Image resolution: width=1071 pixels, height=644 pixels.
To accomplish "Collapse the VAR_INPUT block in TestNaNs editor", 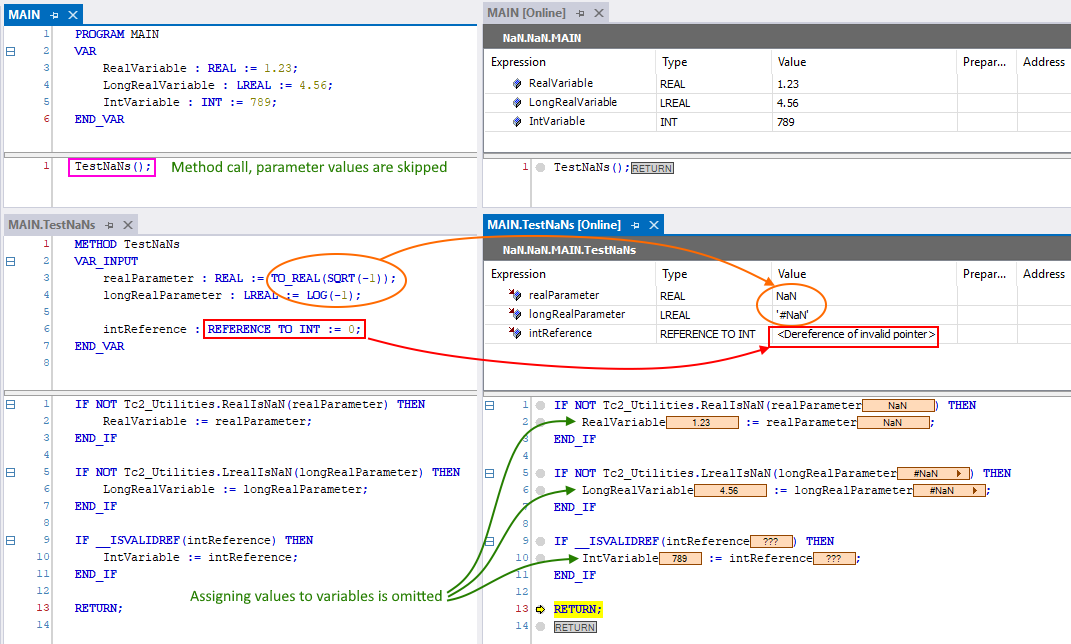I will [10, 261].
